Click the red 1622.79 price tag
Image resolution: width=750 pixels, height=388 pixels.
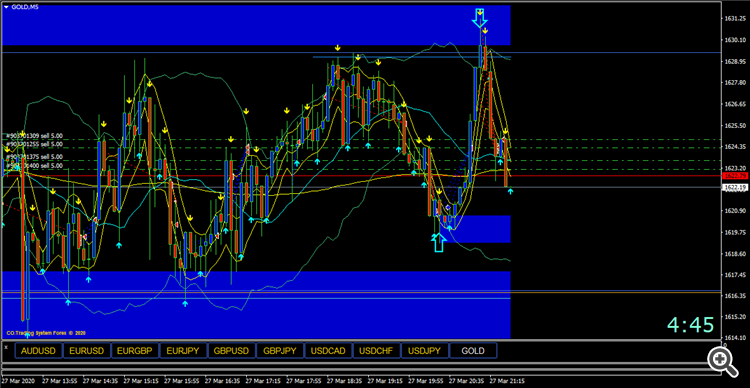pyautogui.click(x=735, y=176)
